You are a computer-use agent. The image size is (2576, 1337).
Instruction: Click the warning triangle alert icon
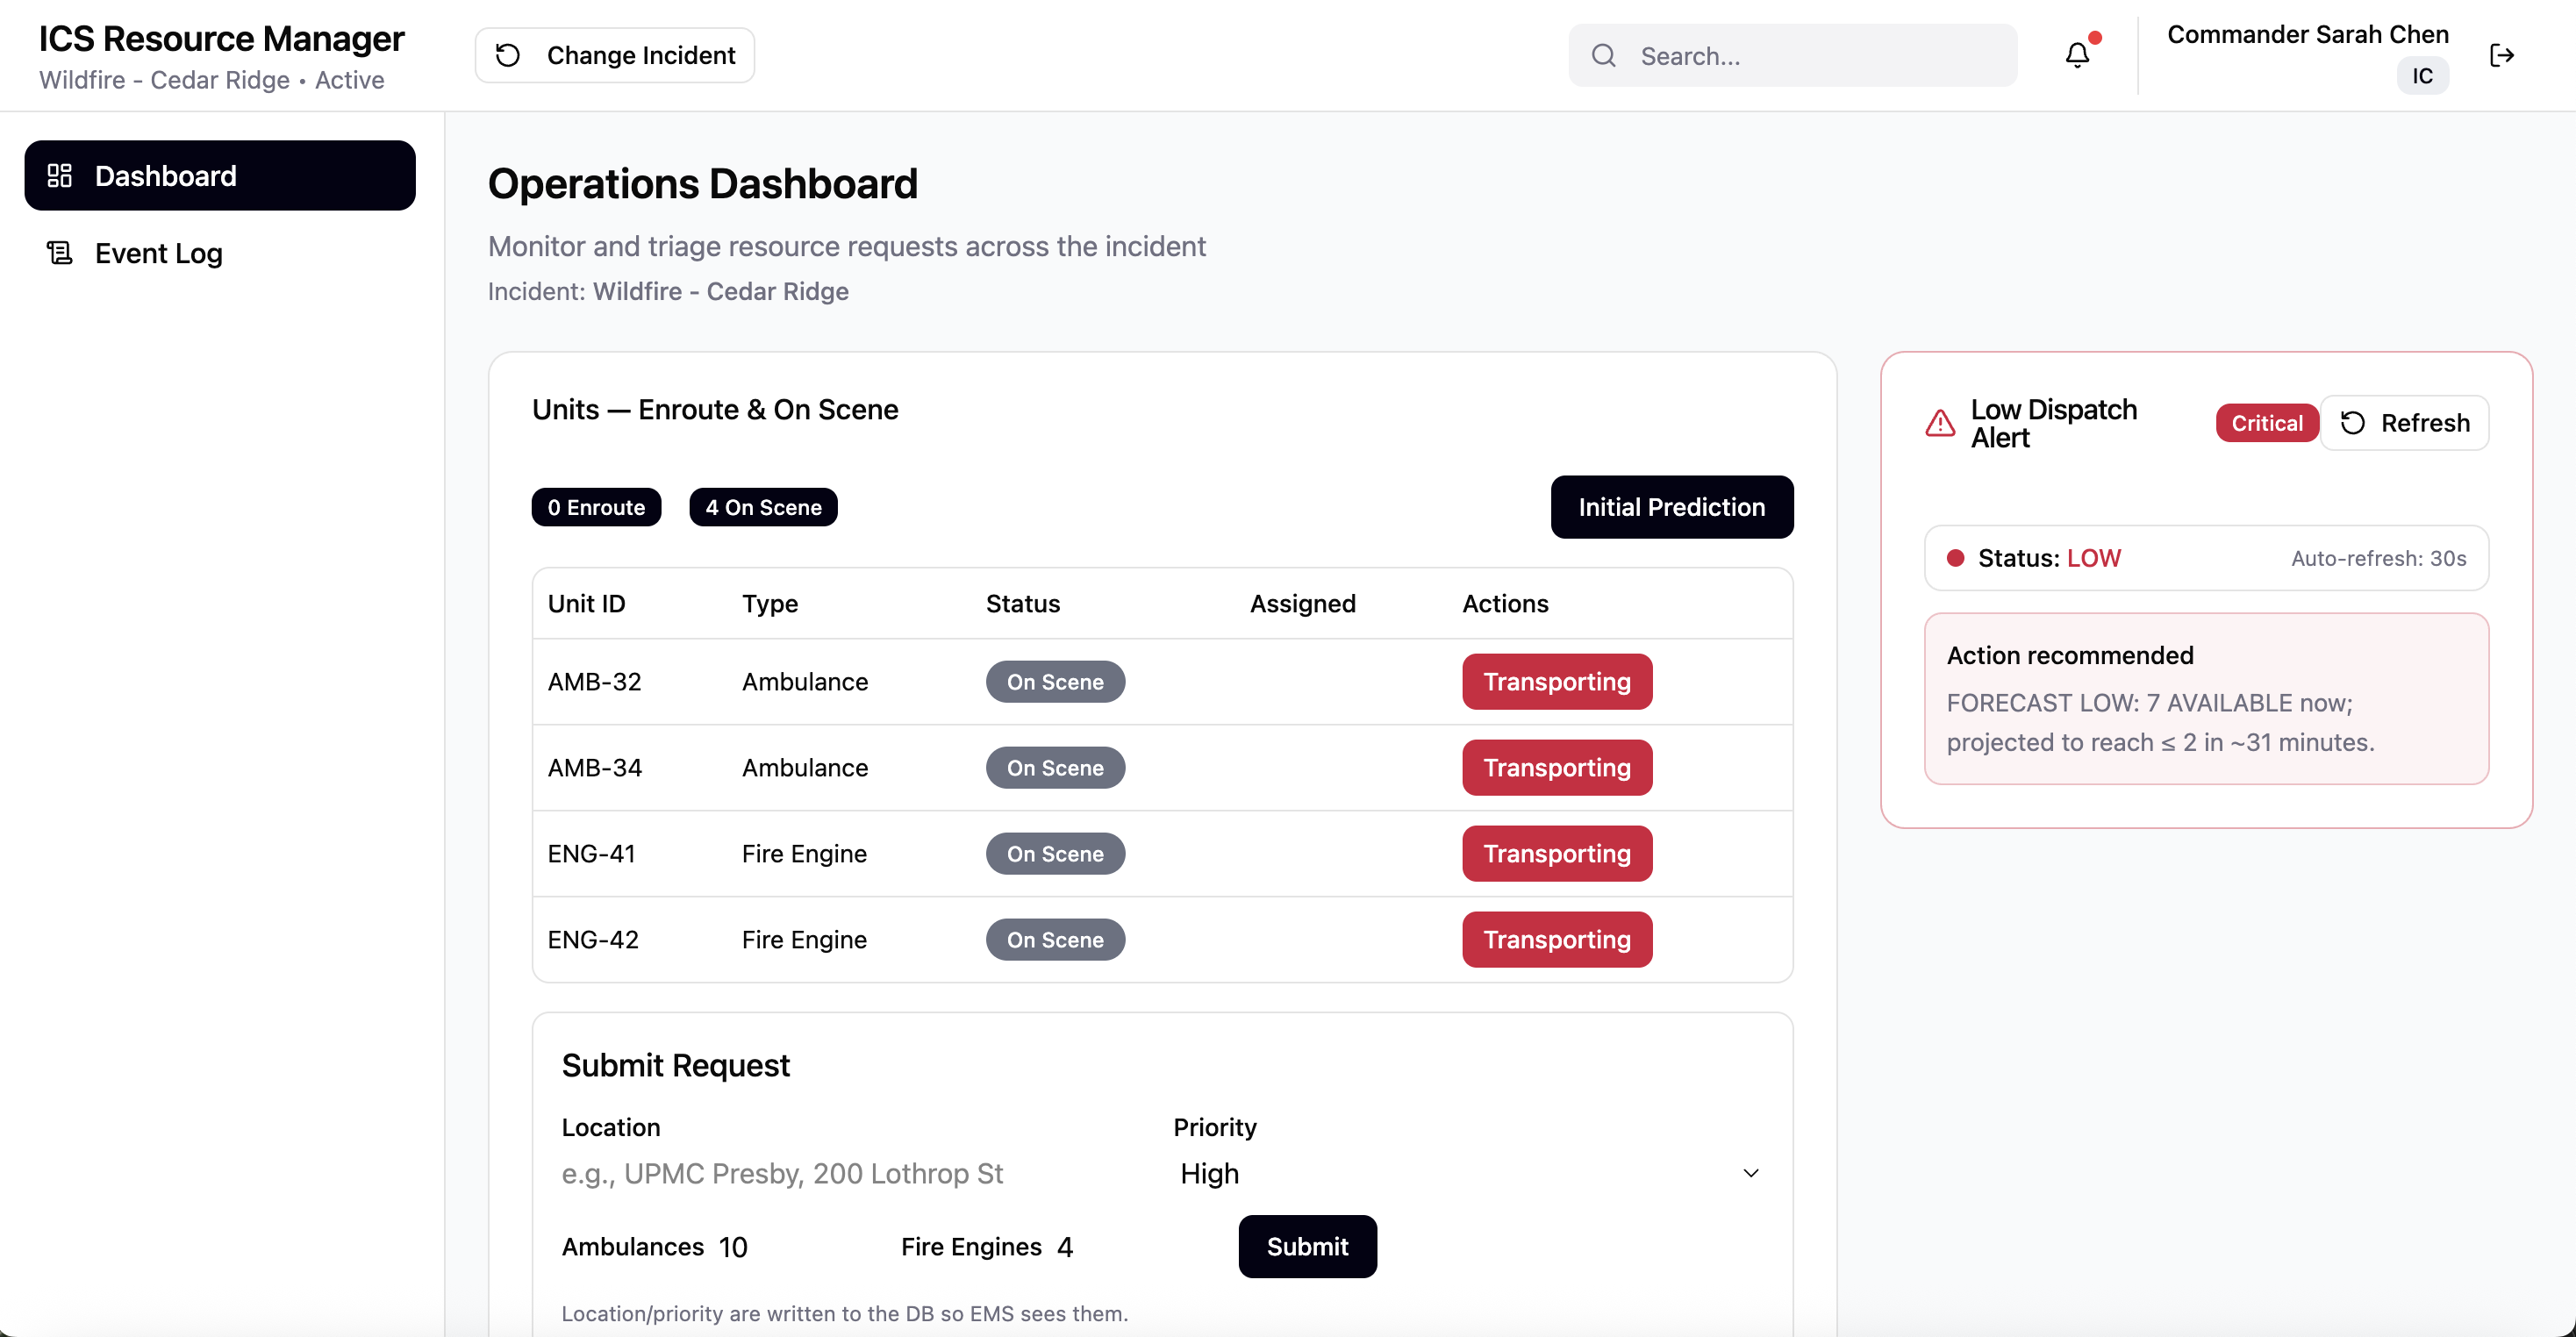point(1940,424)
